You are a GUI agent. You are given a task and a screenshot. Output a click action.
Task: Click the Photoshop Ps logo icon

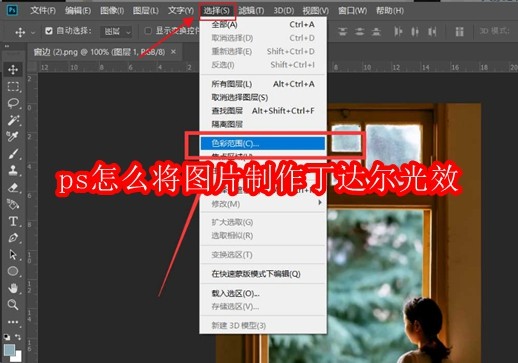12,10
